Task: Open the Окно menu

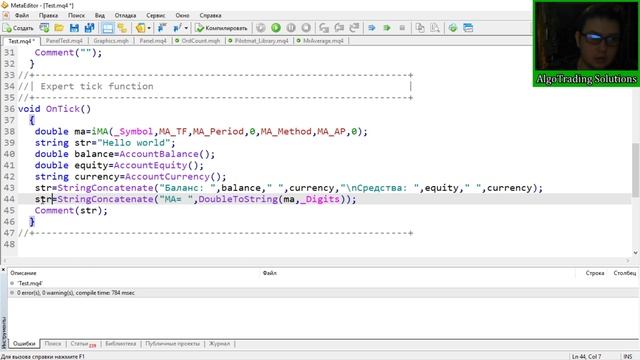Action: 182,16
